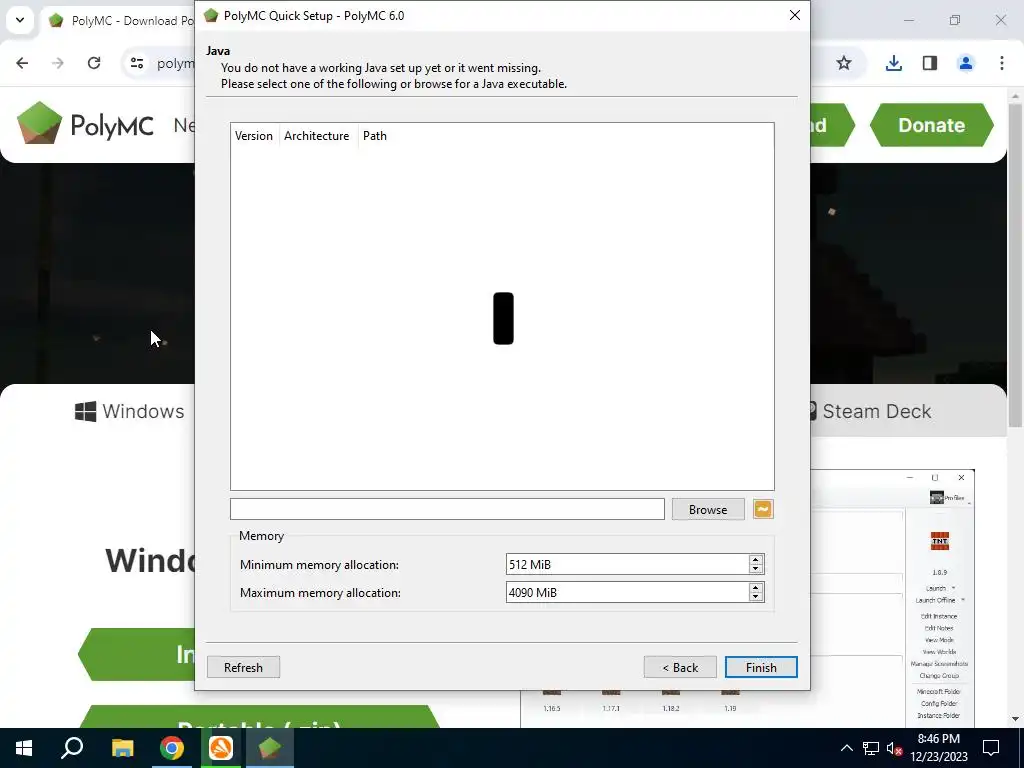Click the orange Java test icon beside Browse
The image size is (1024, 768).
[x=763, y=509]
